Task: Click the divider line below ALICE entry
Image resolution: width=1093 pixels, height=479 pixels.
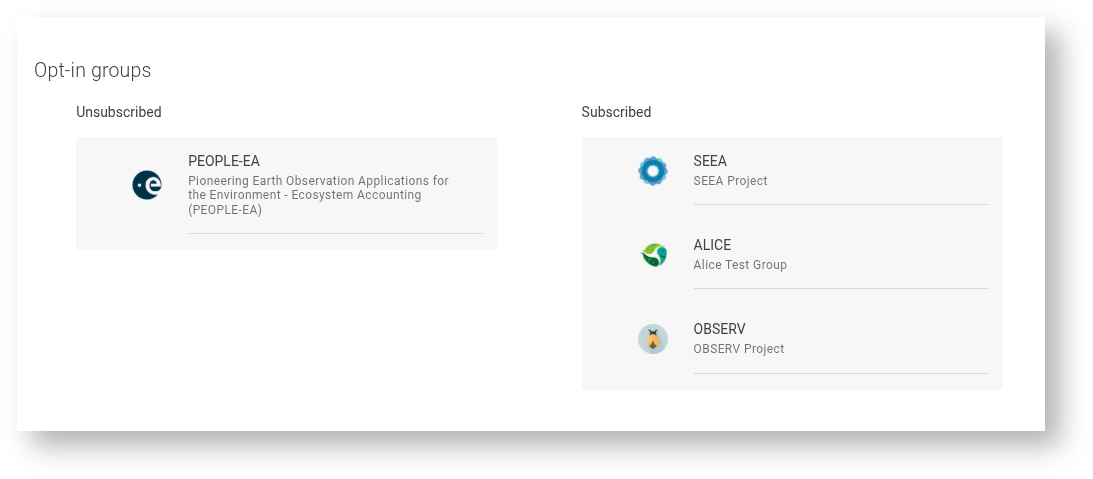Action: [840, 288]
